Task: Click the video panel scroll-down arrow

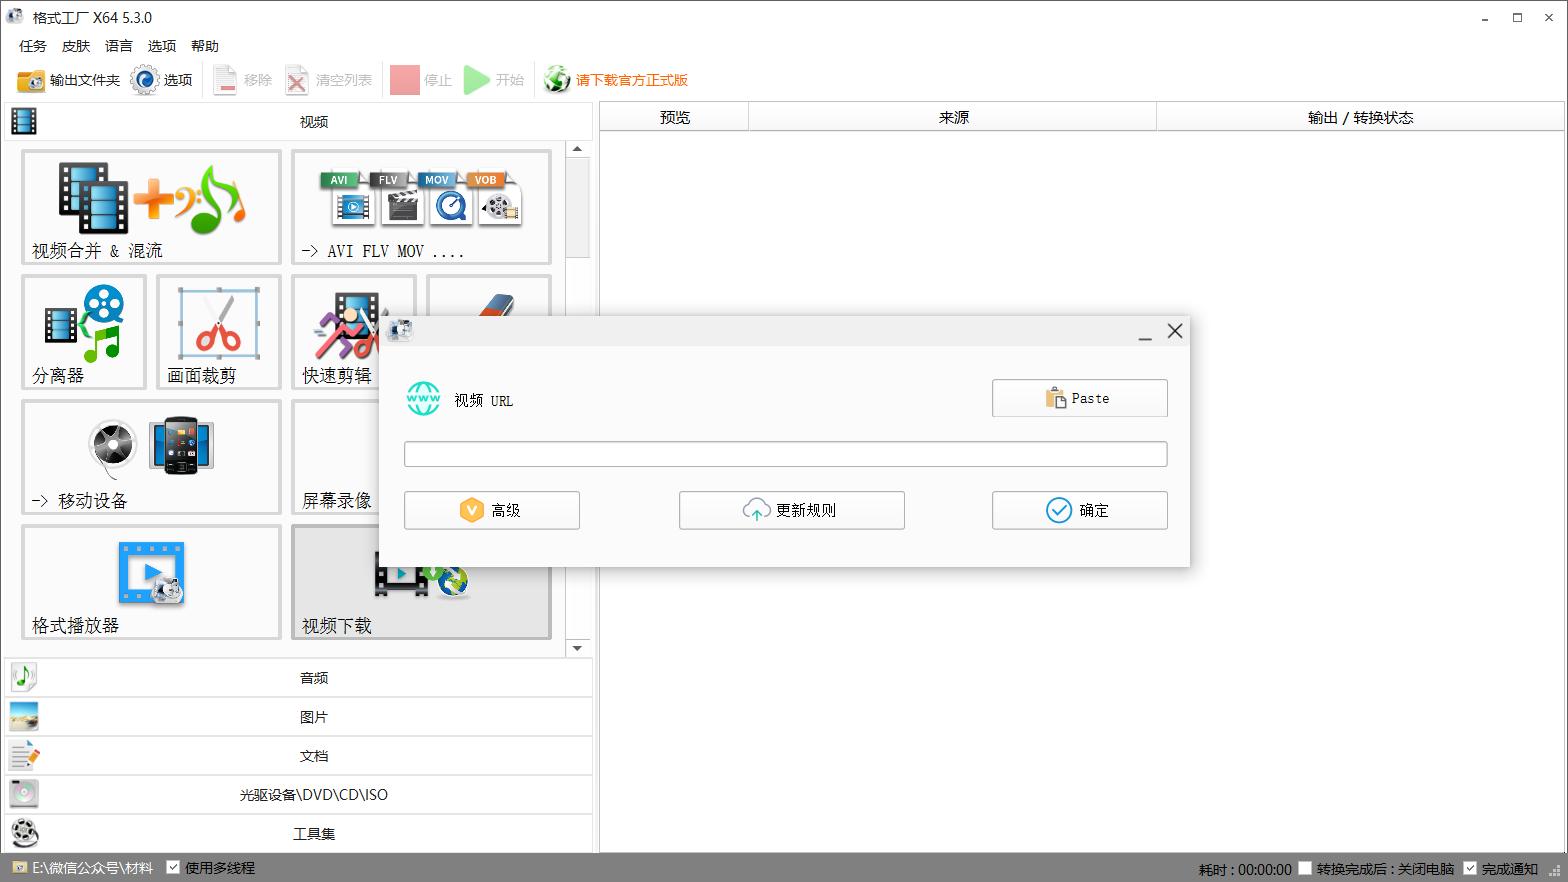Action: pos(577,648)
